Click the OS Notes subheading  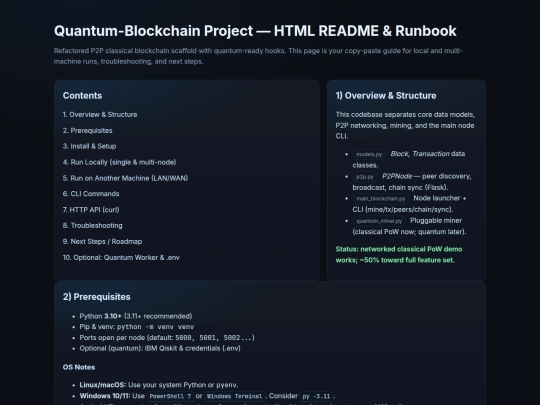point(79,367)
